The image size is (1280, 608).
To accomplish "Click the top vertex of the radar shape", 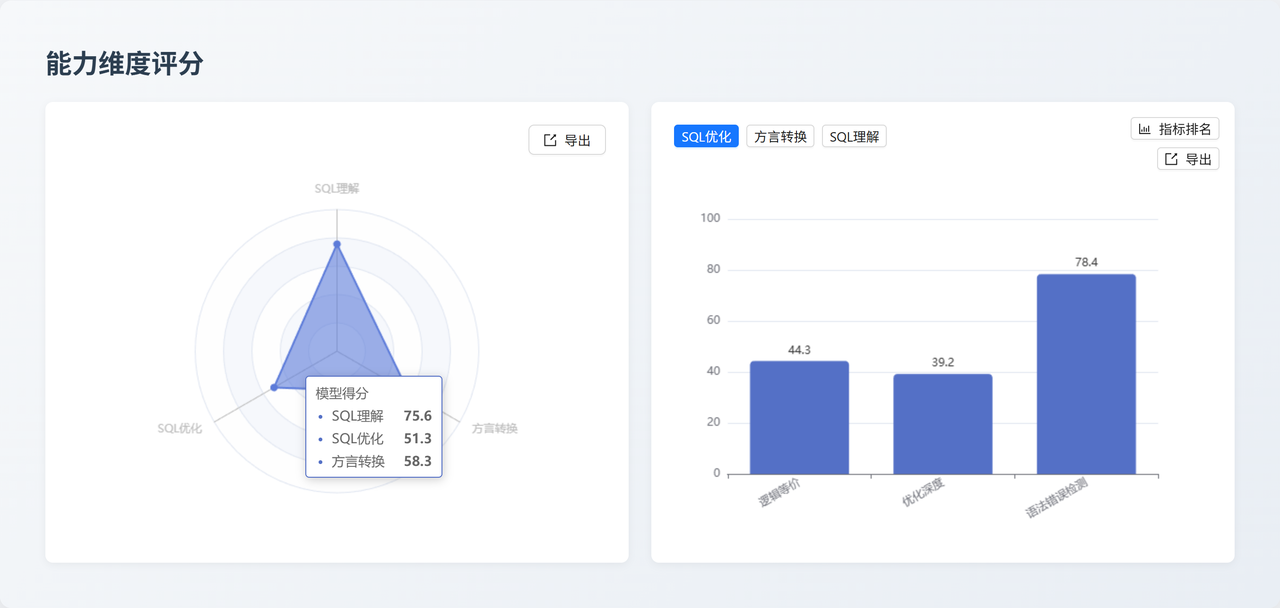I will 337,243.
